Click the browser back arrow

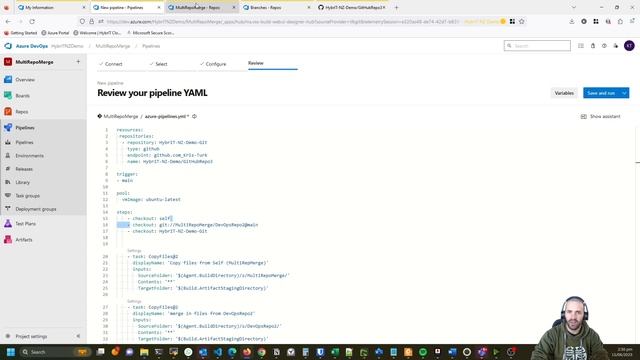coord(8,21)
